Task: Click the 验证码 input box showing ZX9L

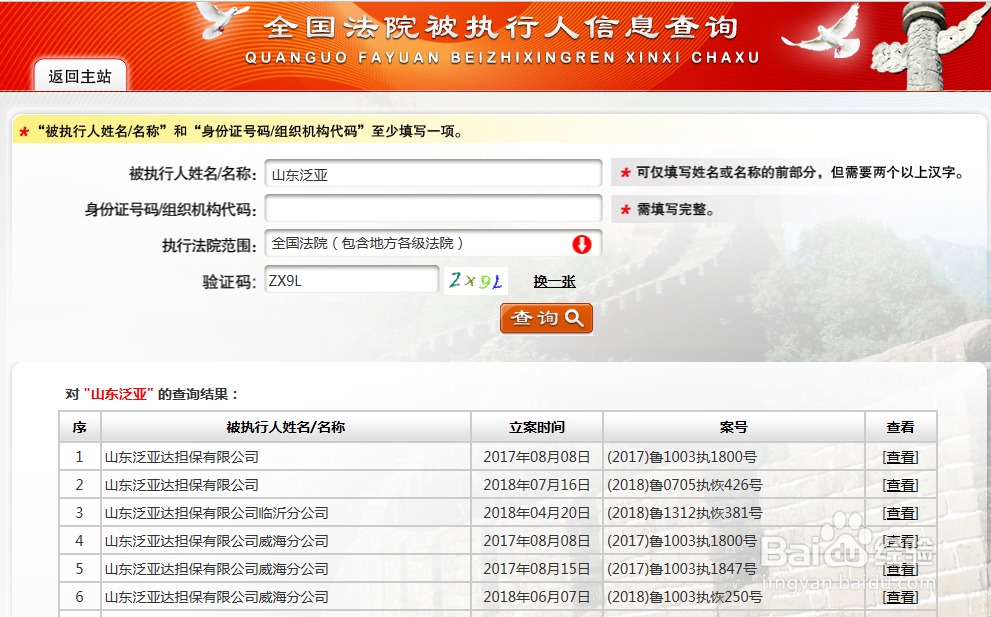Action: click(351, 280)
